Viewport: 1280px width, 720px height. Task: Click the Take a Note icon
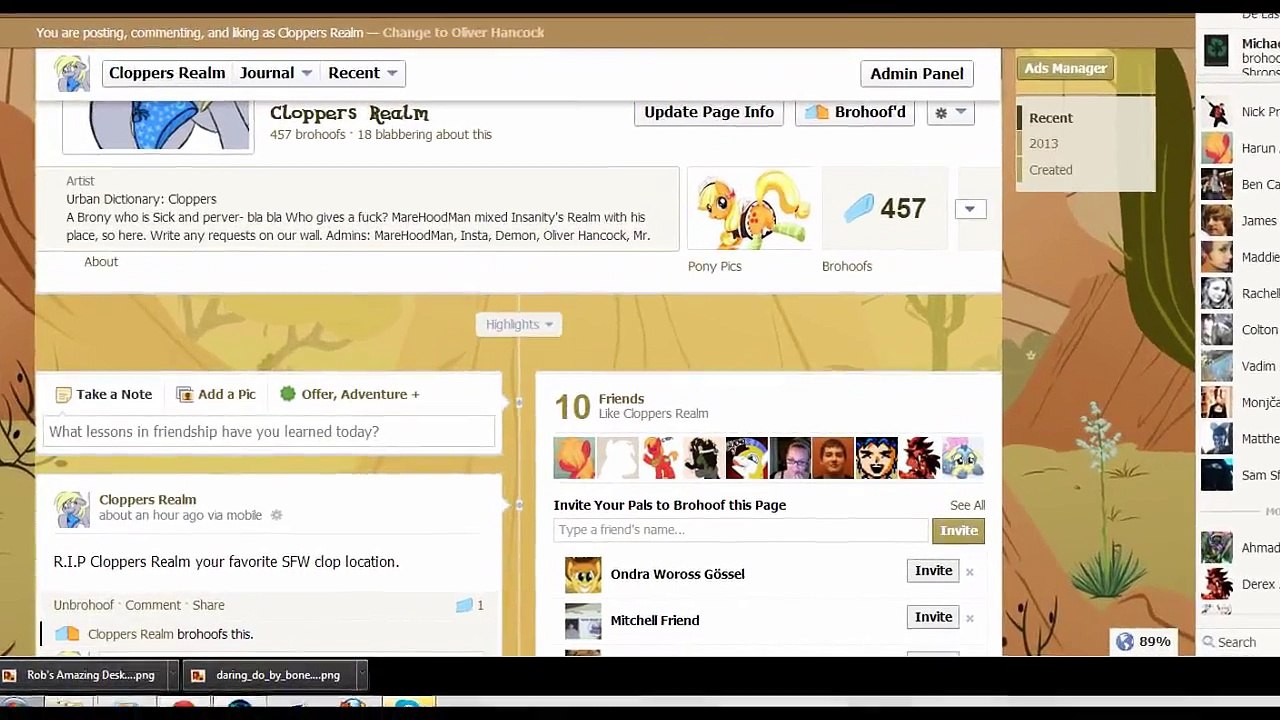(x=64, y=394)
